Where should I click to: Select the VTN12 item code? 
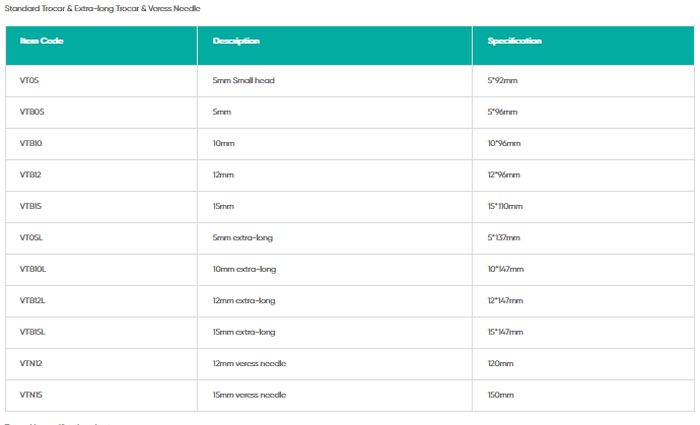click(31, 364)
